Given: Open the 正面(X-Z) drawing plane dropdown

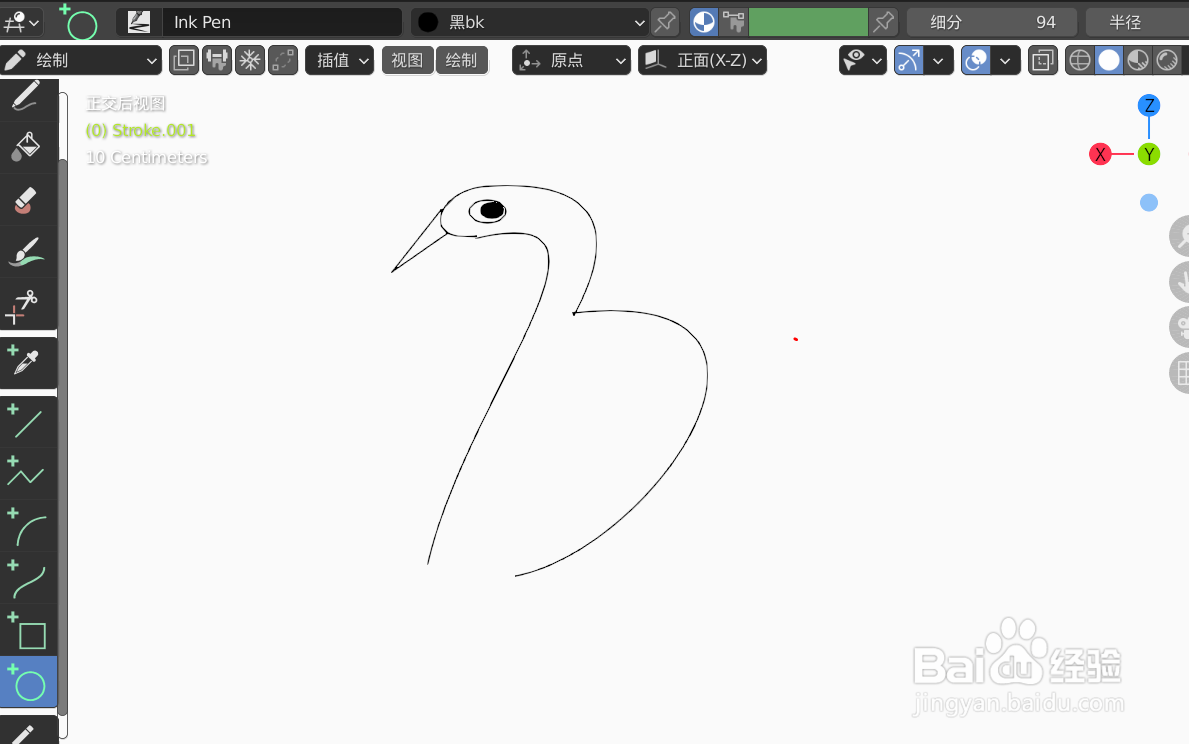Looking at the screenshot, I should point(702,60).
